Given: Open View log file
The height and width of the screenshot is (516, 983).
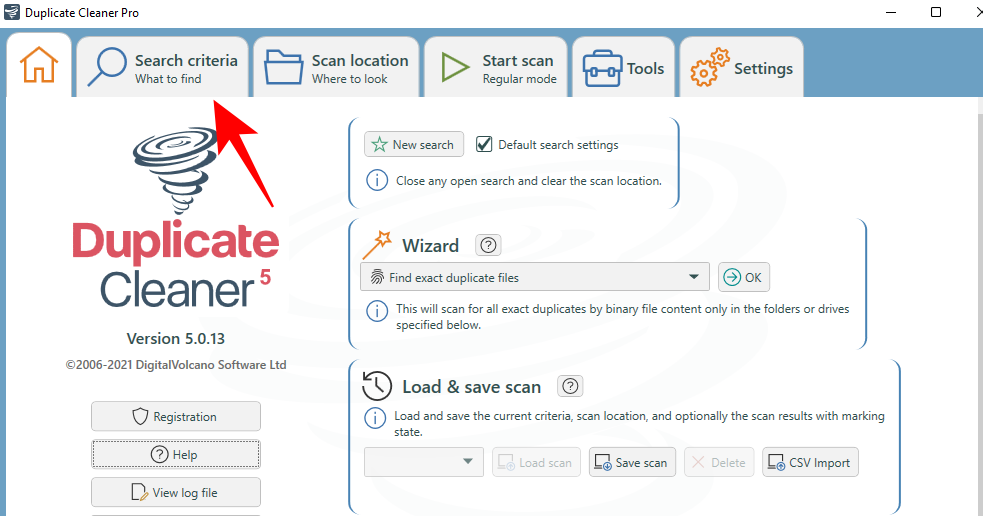Looking at the screenshot, I should (176, 492).
